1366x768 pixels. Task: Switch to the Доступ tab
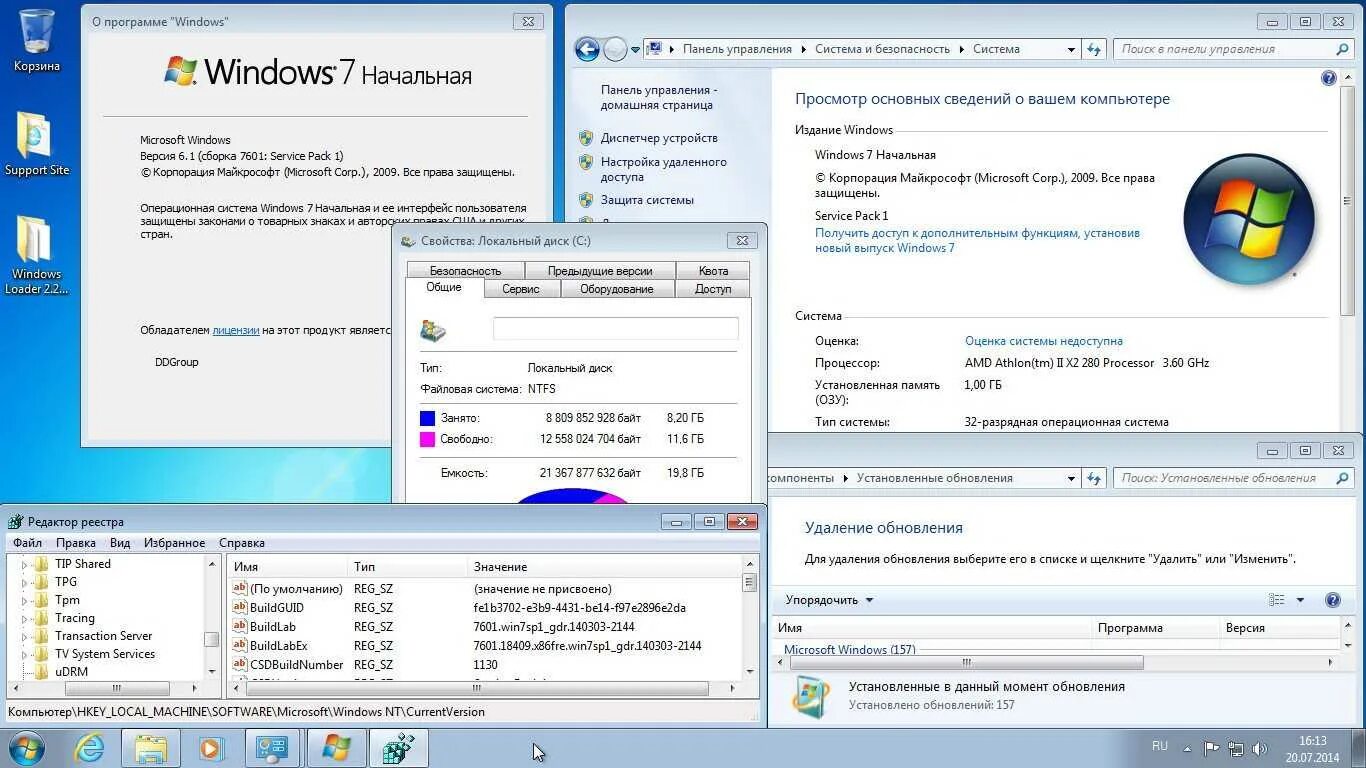(x=713, y=289)
